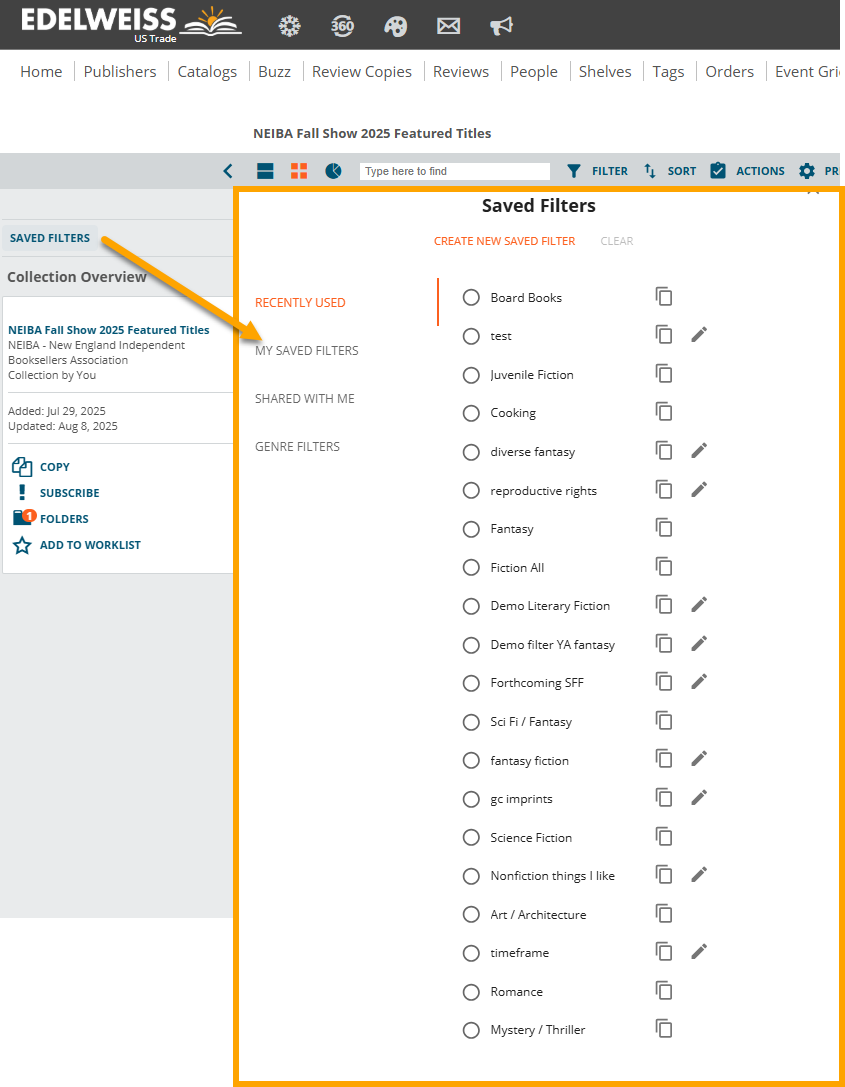Open Review Copies in navigation
The height and width of the screenshot is (1087, 845).
pos(362,71)
